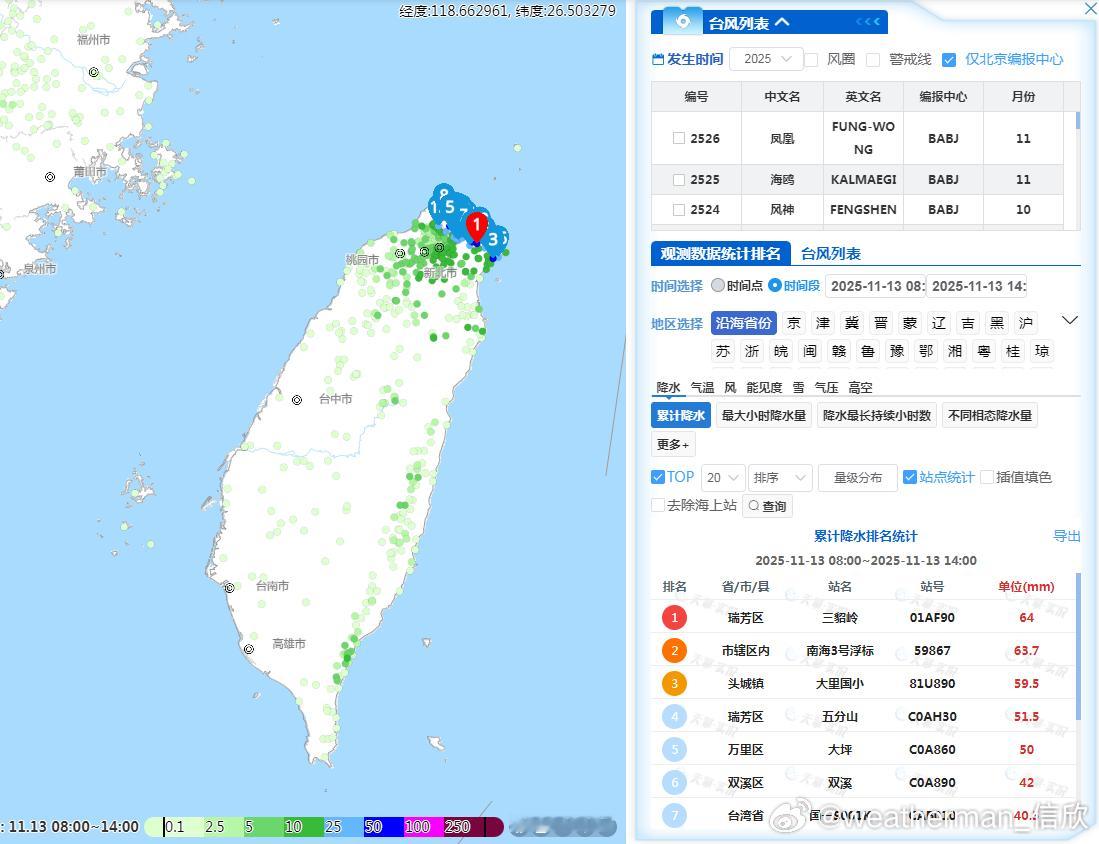Enable the 警戒线 checkbox
The image size is (1099, 844).
point(873,60)
